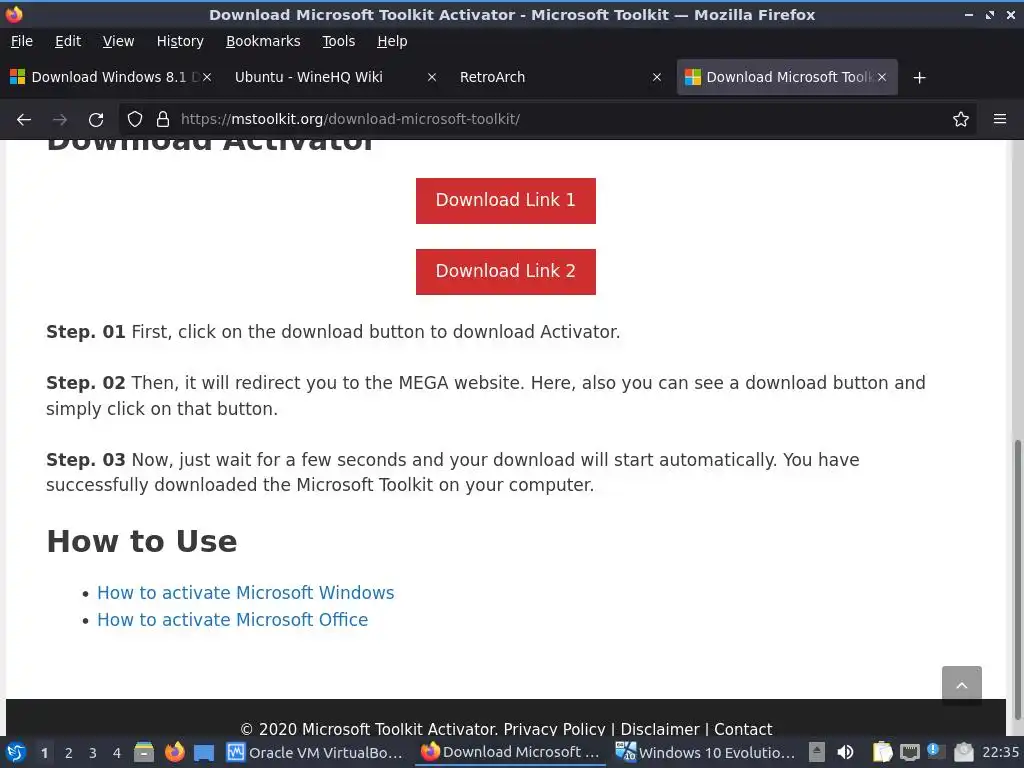Viewport: 1024px width, 768px height.
Task: Launch the file manager from the taskbar
Action: click(x=144, y=752)
